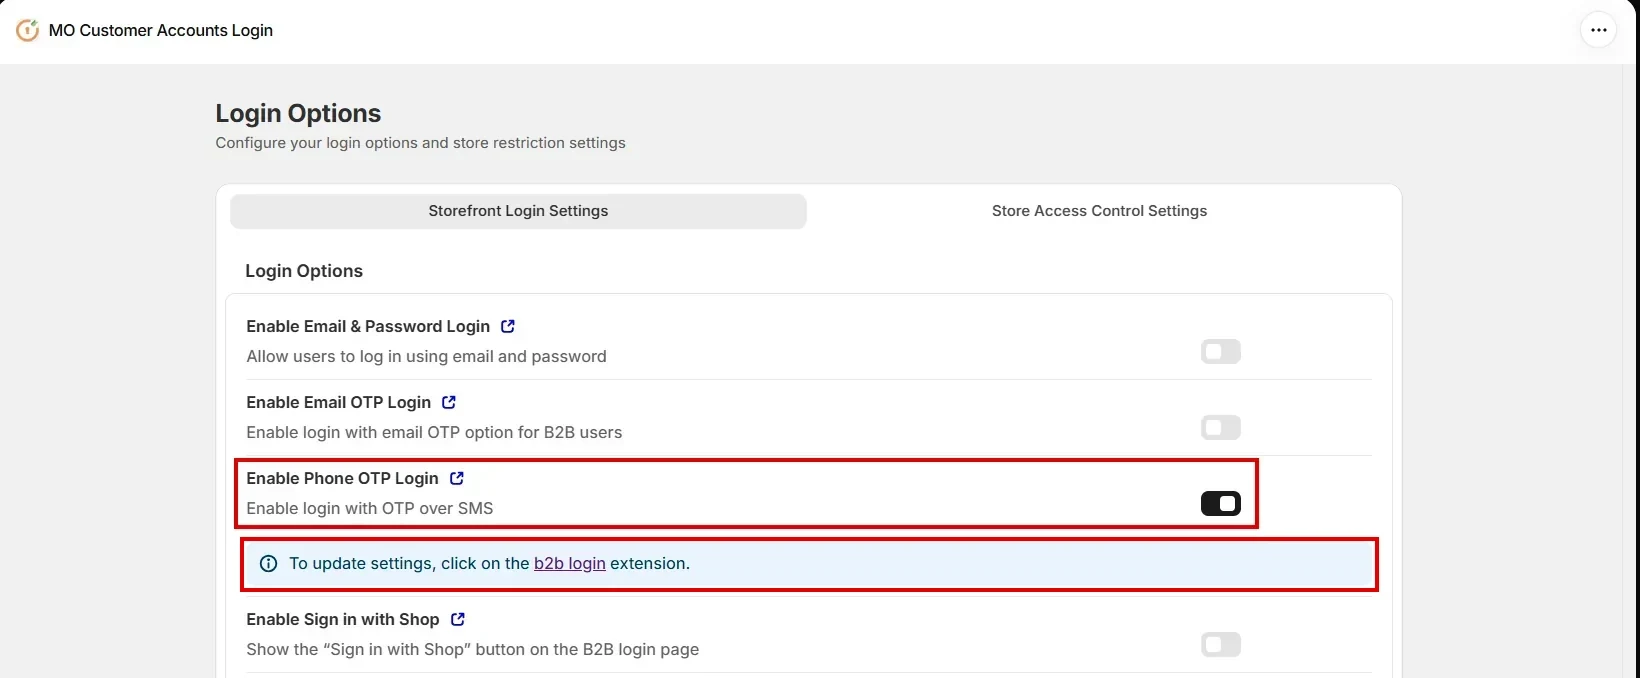Click the info icon in the update settings banner
1640x678 pixels.
click(x=268, y=563)
